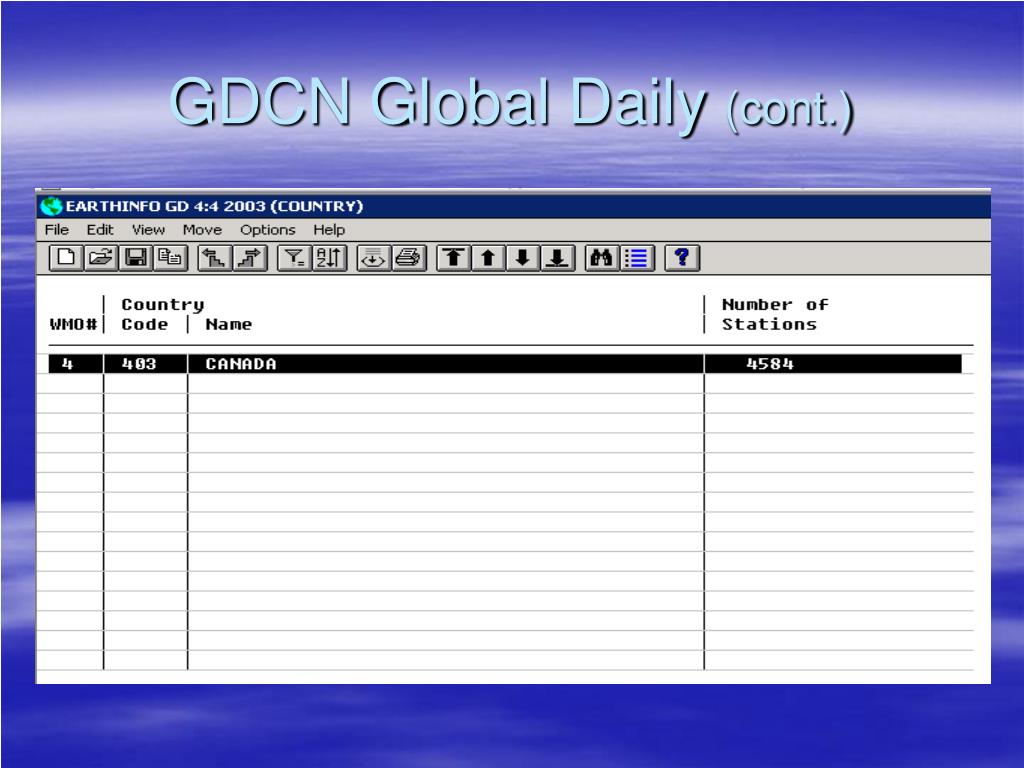1024x768 pixels.
Task: Click the export tray icon
Action: click(373, 257)
